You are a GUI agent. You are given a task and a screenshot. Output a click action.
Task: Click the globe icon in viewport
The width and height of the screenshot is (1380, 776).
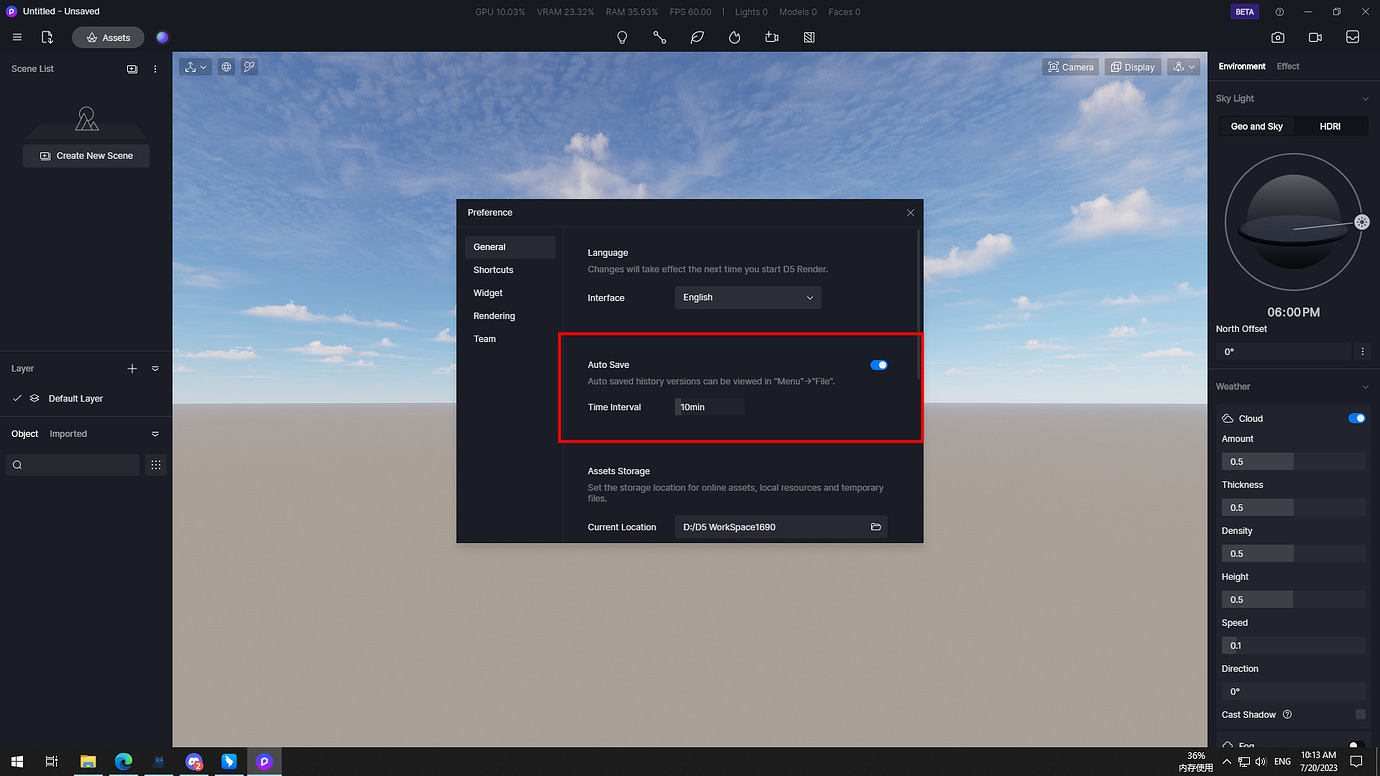[227, 67]
